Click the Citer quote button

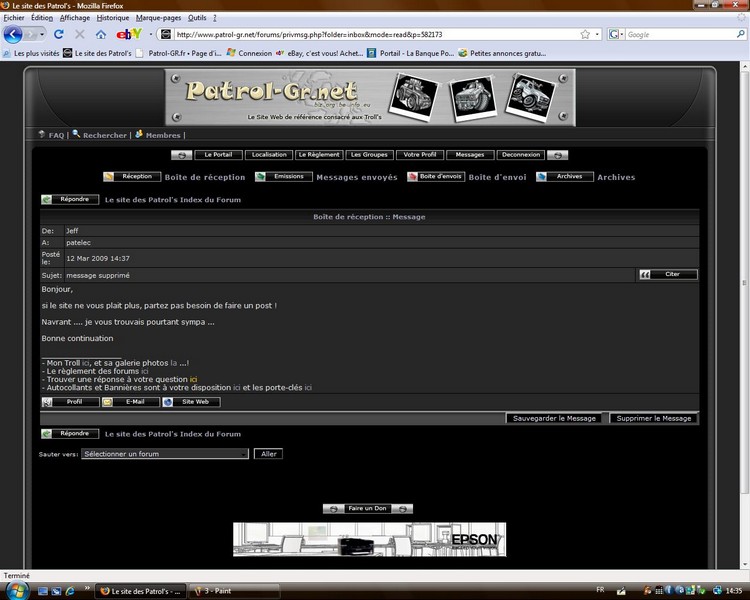pos(668,274)
